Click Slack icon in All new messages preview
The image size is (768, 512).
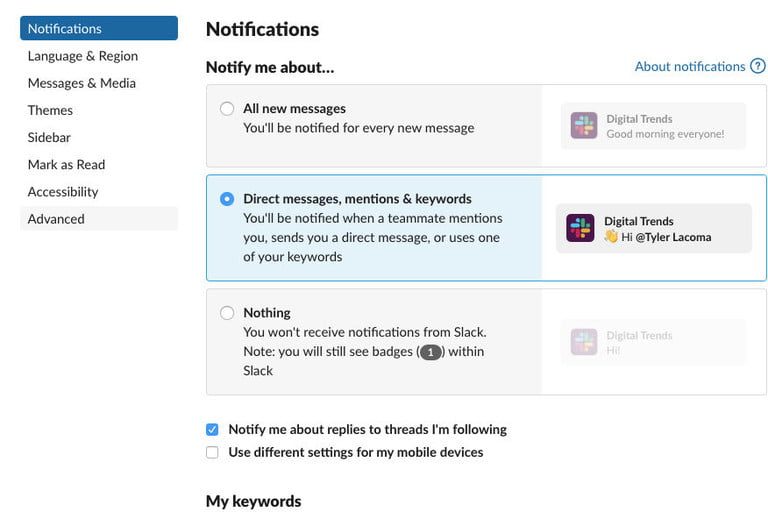point(584,126)
